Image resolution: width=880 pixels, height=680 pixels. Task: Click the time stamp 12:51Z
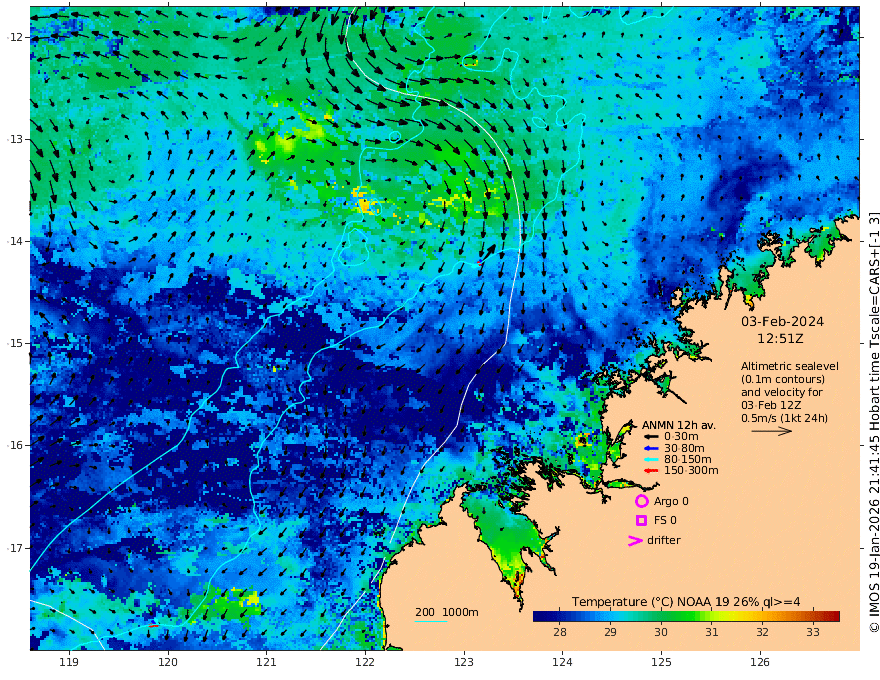coord(780,339)
